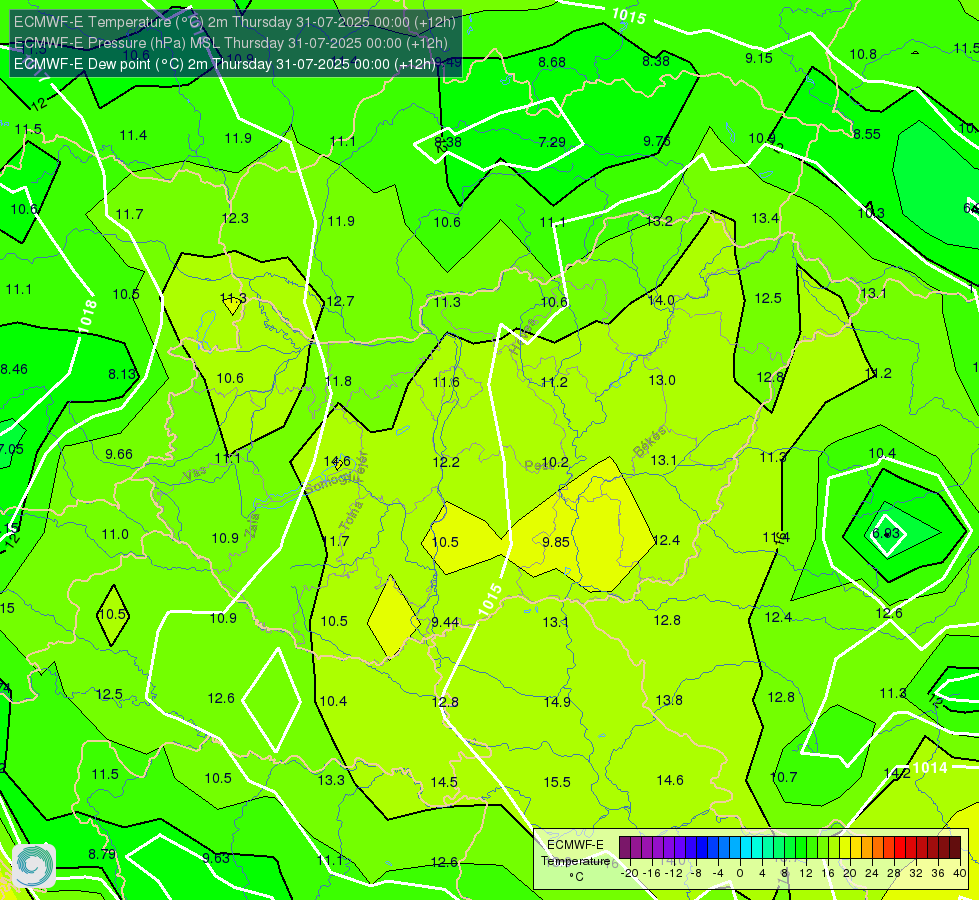Click the 9.66 temperature value

click(119, 454)
